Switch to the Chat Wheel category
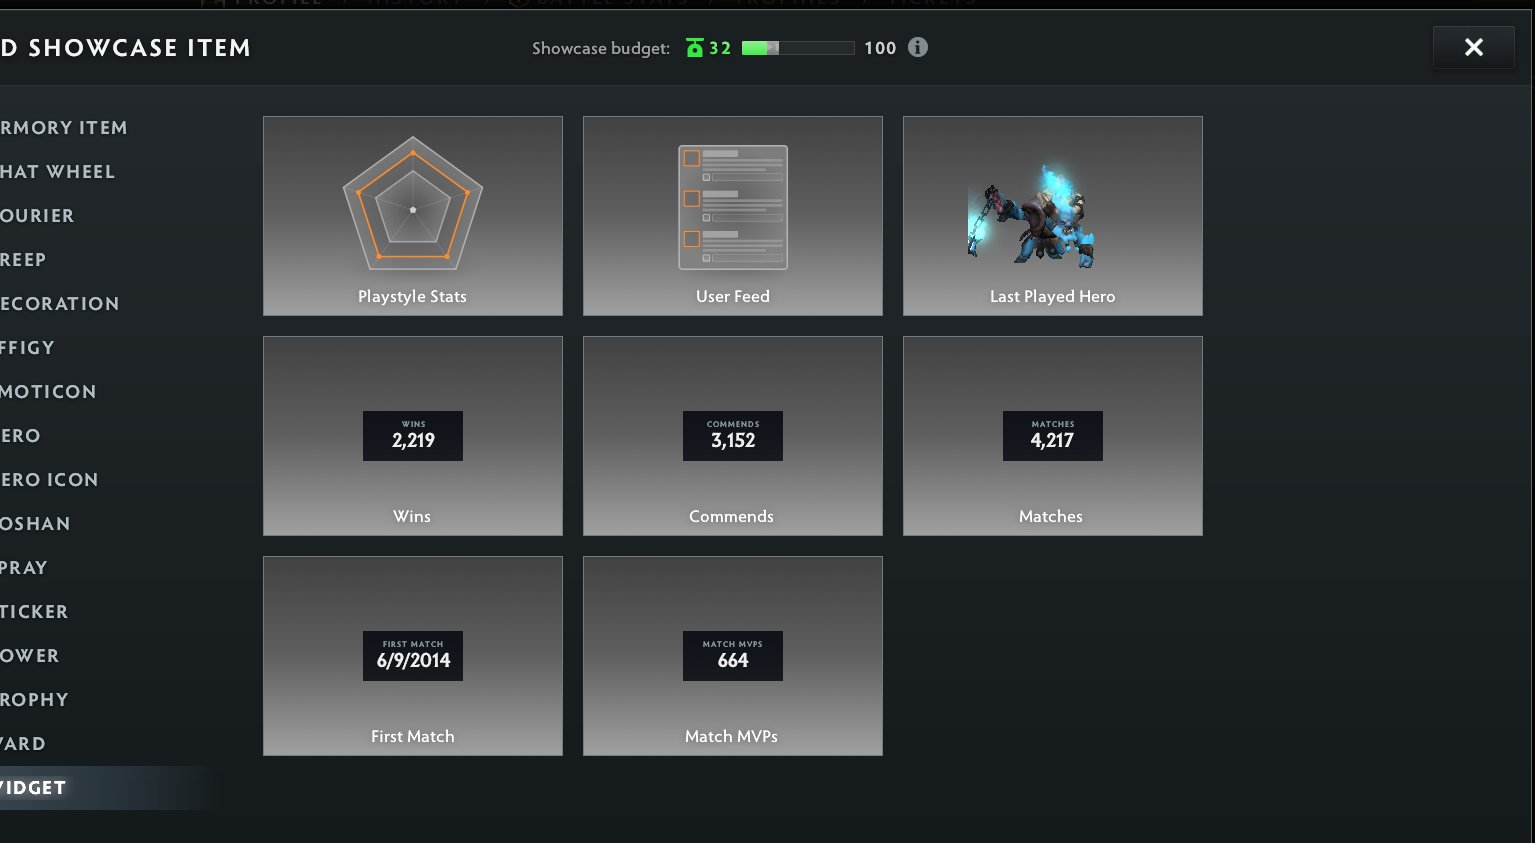1535x843 pixels. click(x=57, y=172)
